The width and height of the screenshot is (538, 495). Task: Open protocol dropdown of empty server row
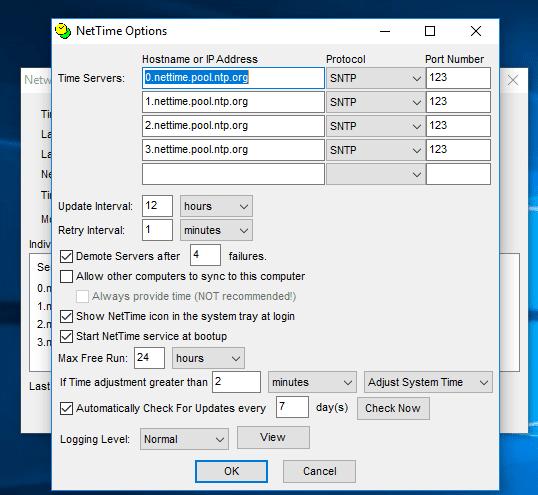tap(376, 174)
